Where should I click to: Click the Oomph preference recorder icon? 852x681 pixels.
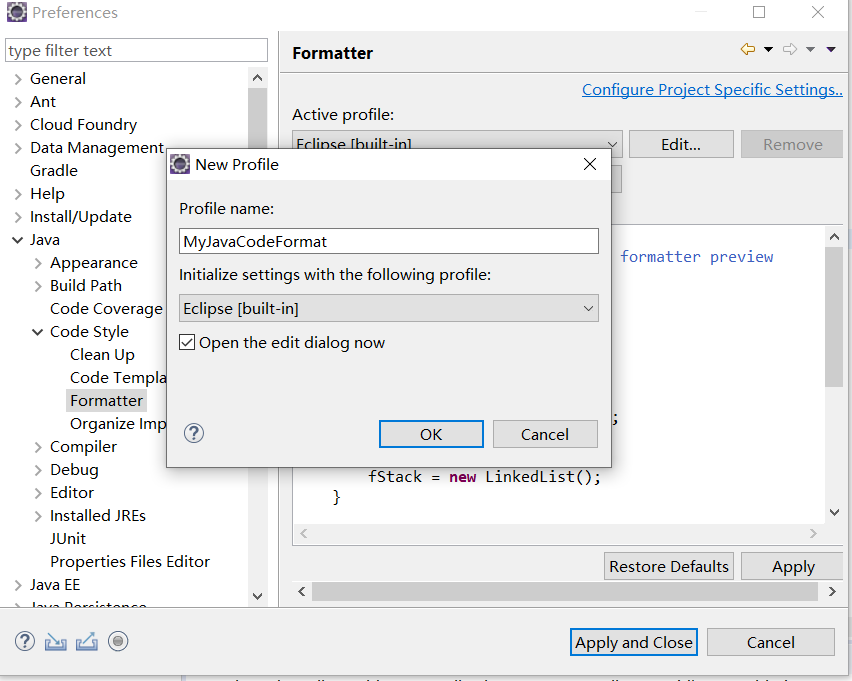pyautogui.click(x=118, y=641)
